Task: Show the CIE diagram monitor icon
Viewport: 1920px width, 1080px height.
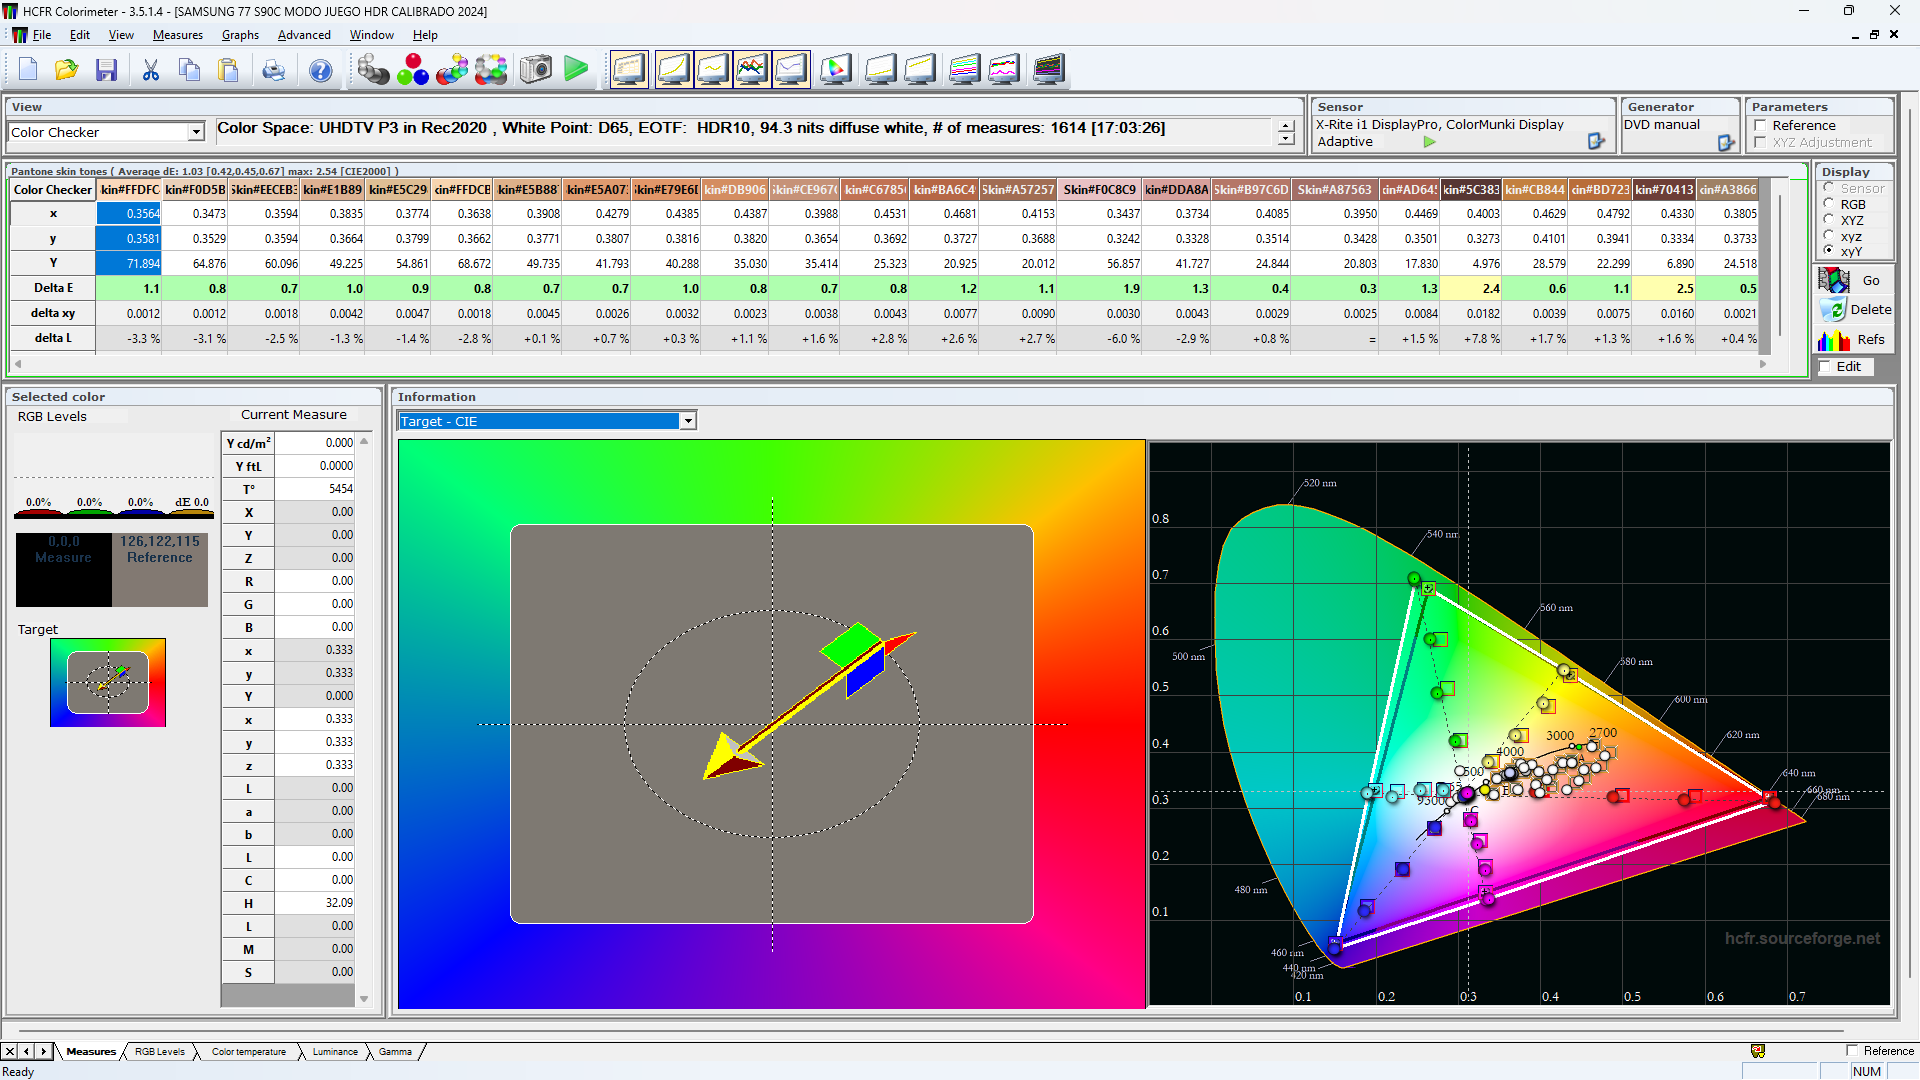Action: point(836,69)
